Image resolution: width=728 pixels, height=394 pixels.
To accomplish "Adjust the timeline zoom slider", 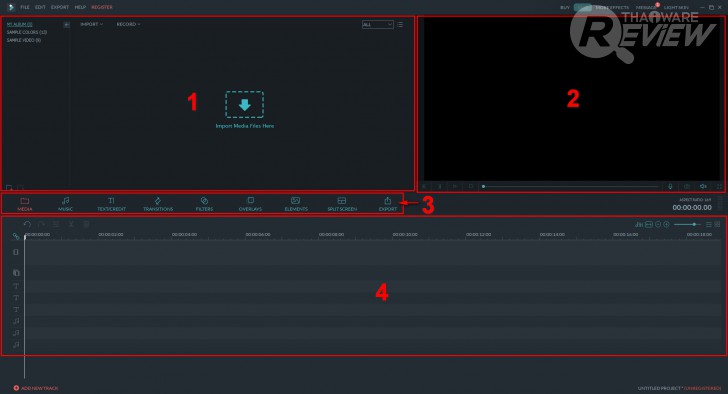I will pos(687,224).
